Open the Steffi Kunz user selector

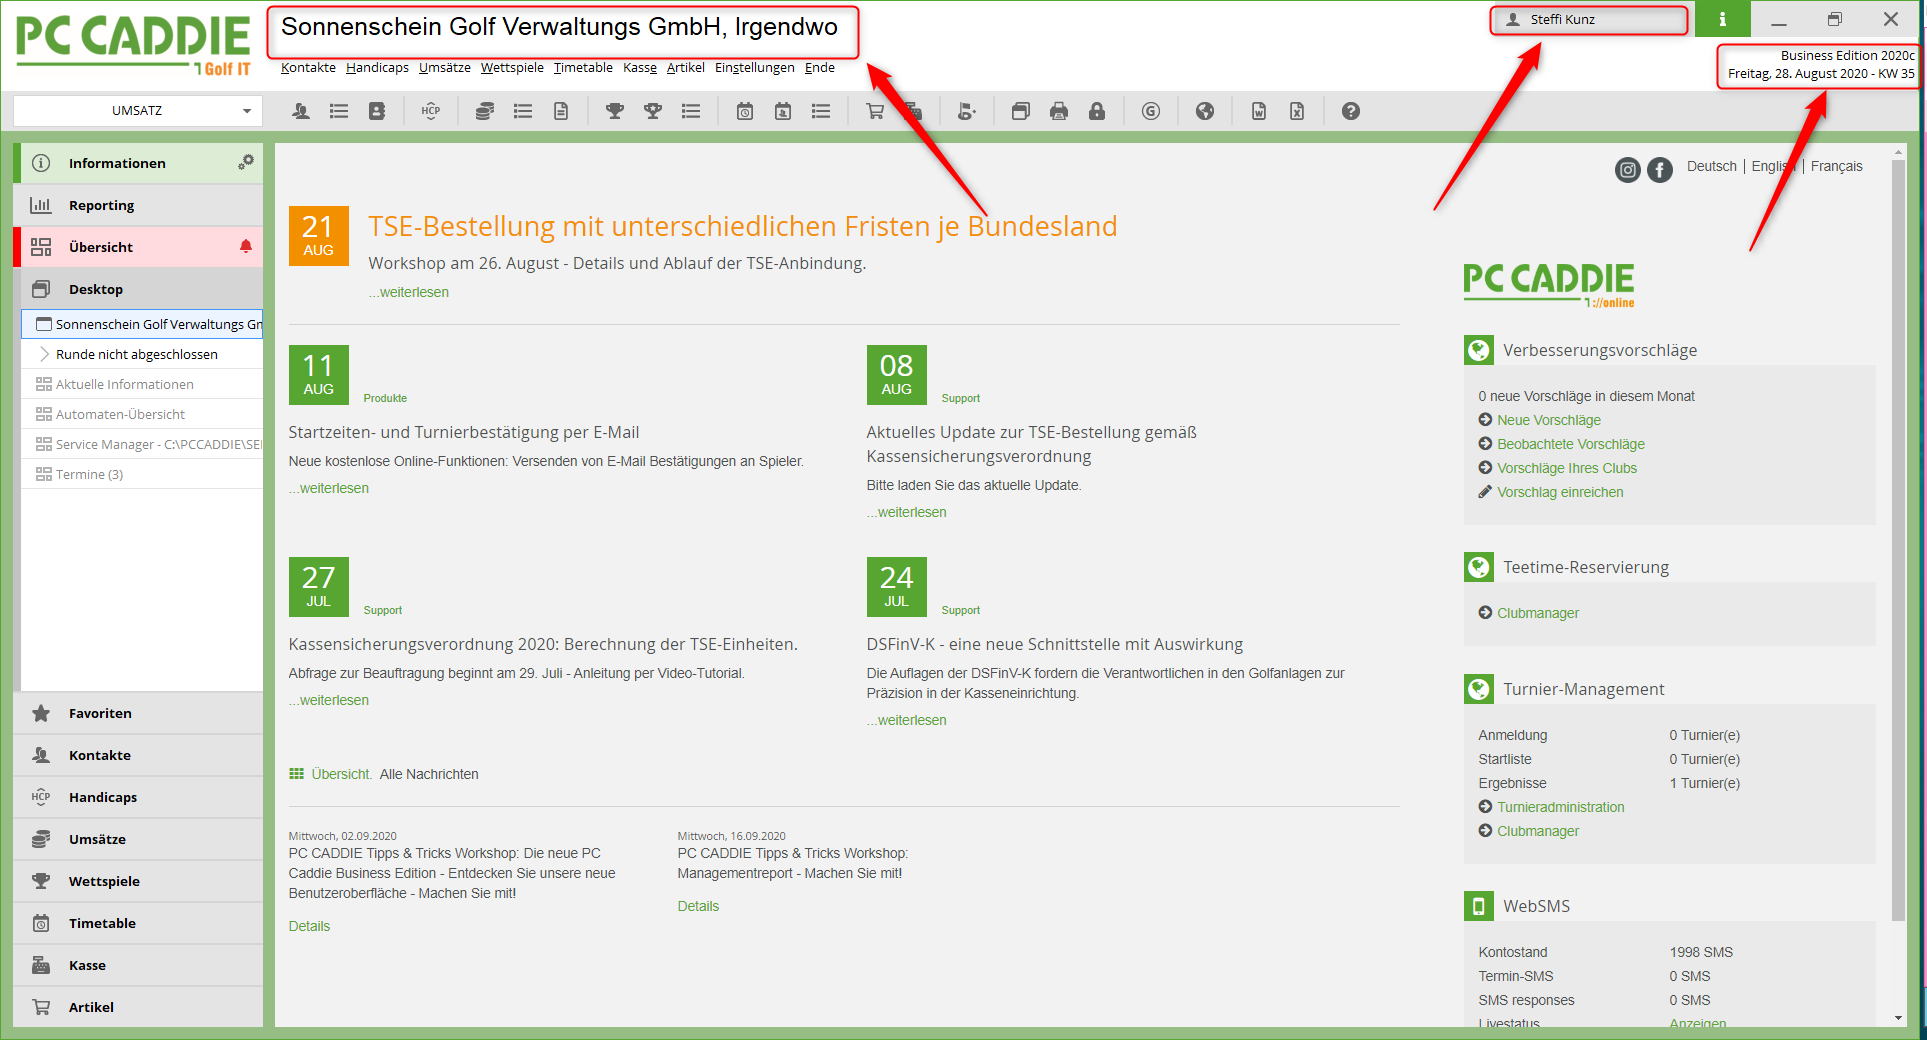[x=1588, y=20]
